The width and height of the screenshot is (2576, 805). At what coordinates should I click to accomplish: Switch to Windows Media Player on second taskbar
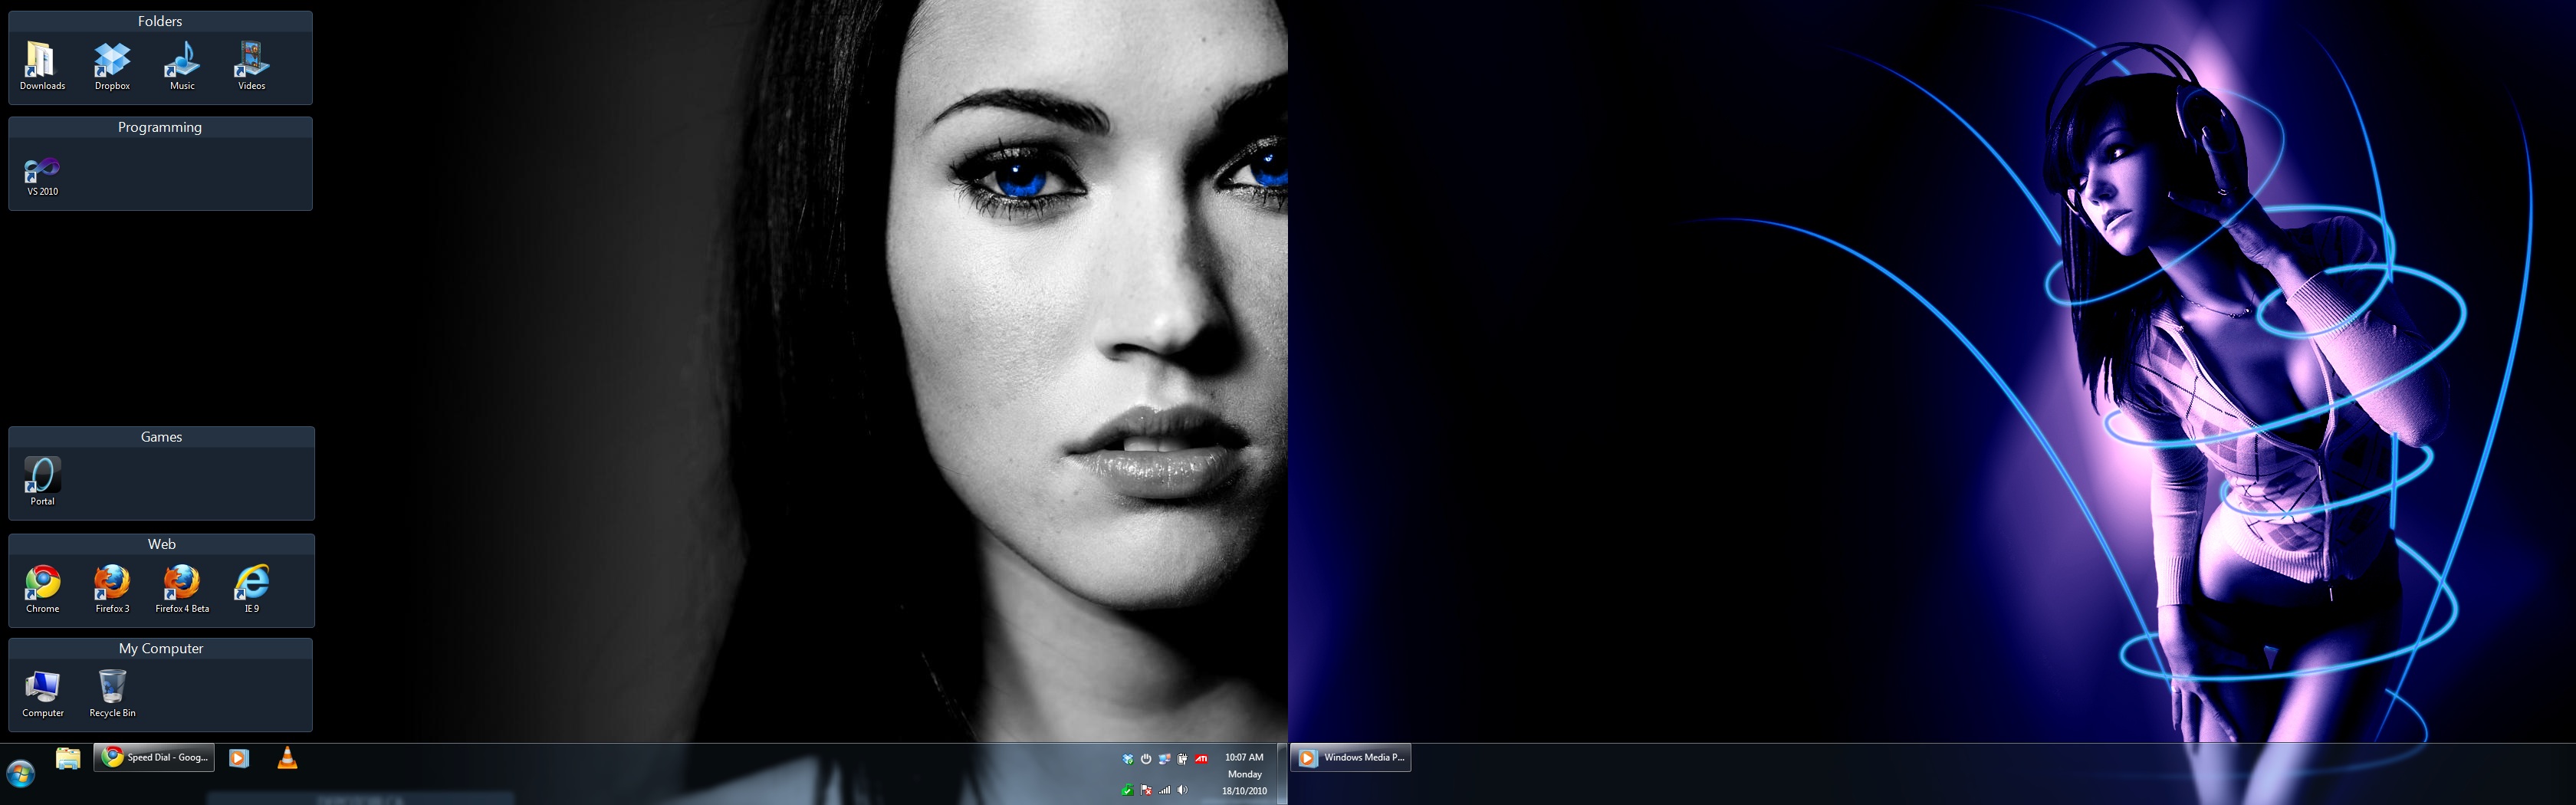coord(1351,757)
